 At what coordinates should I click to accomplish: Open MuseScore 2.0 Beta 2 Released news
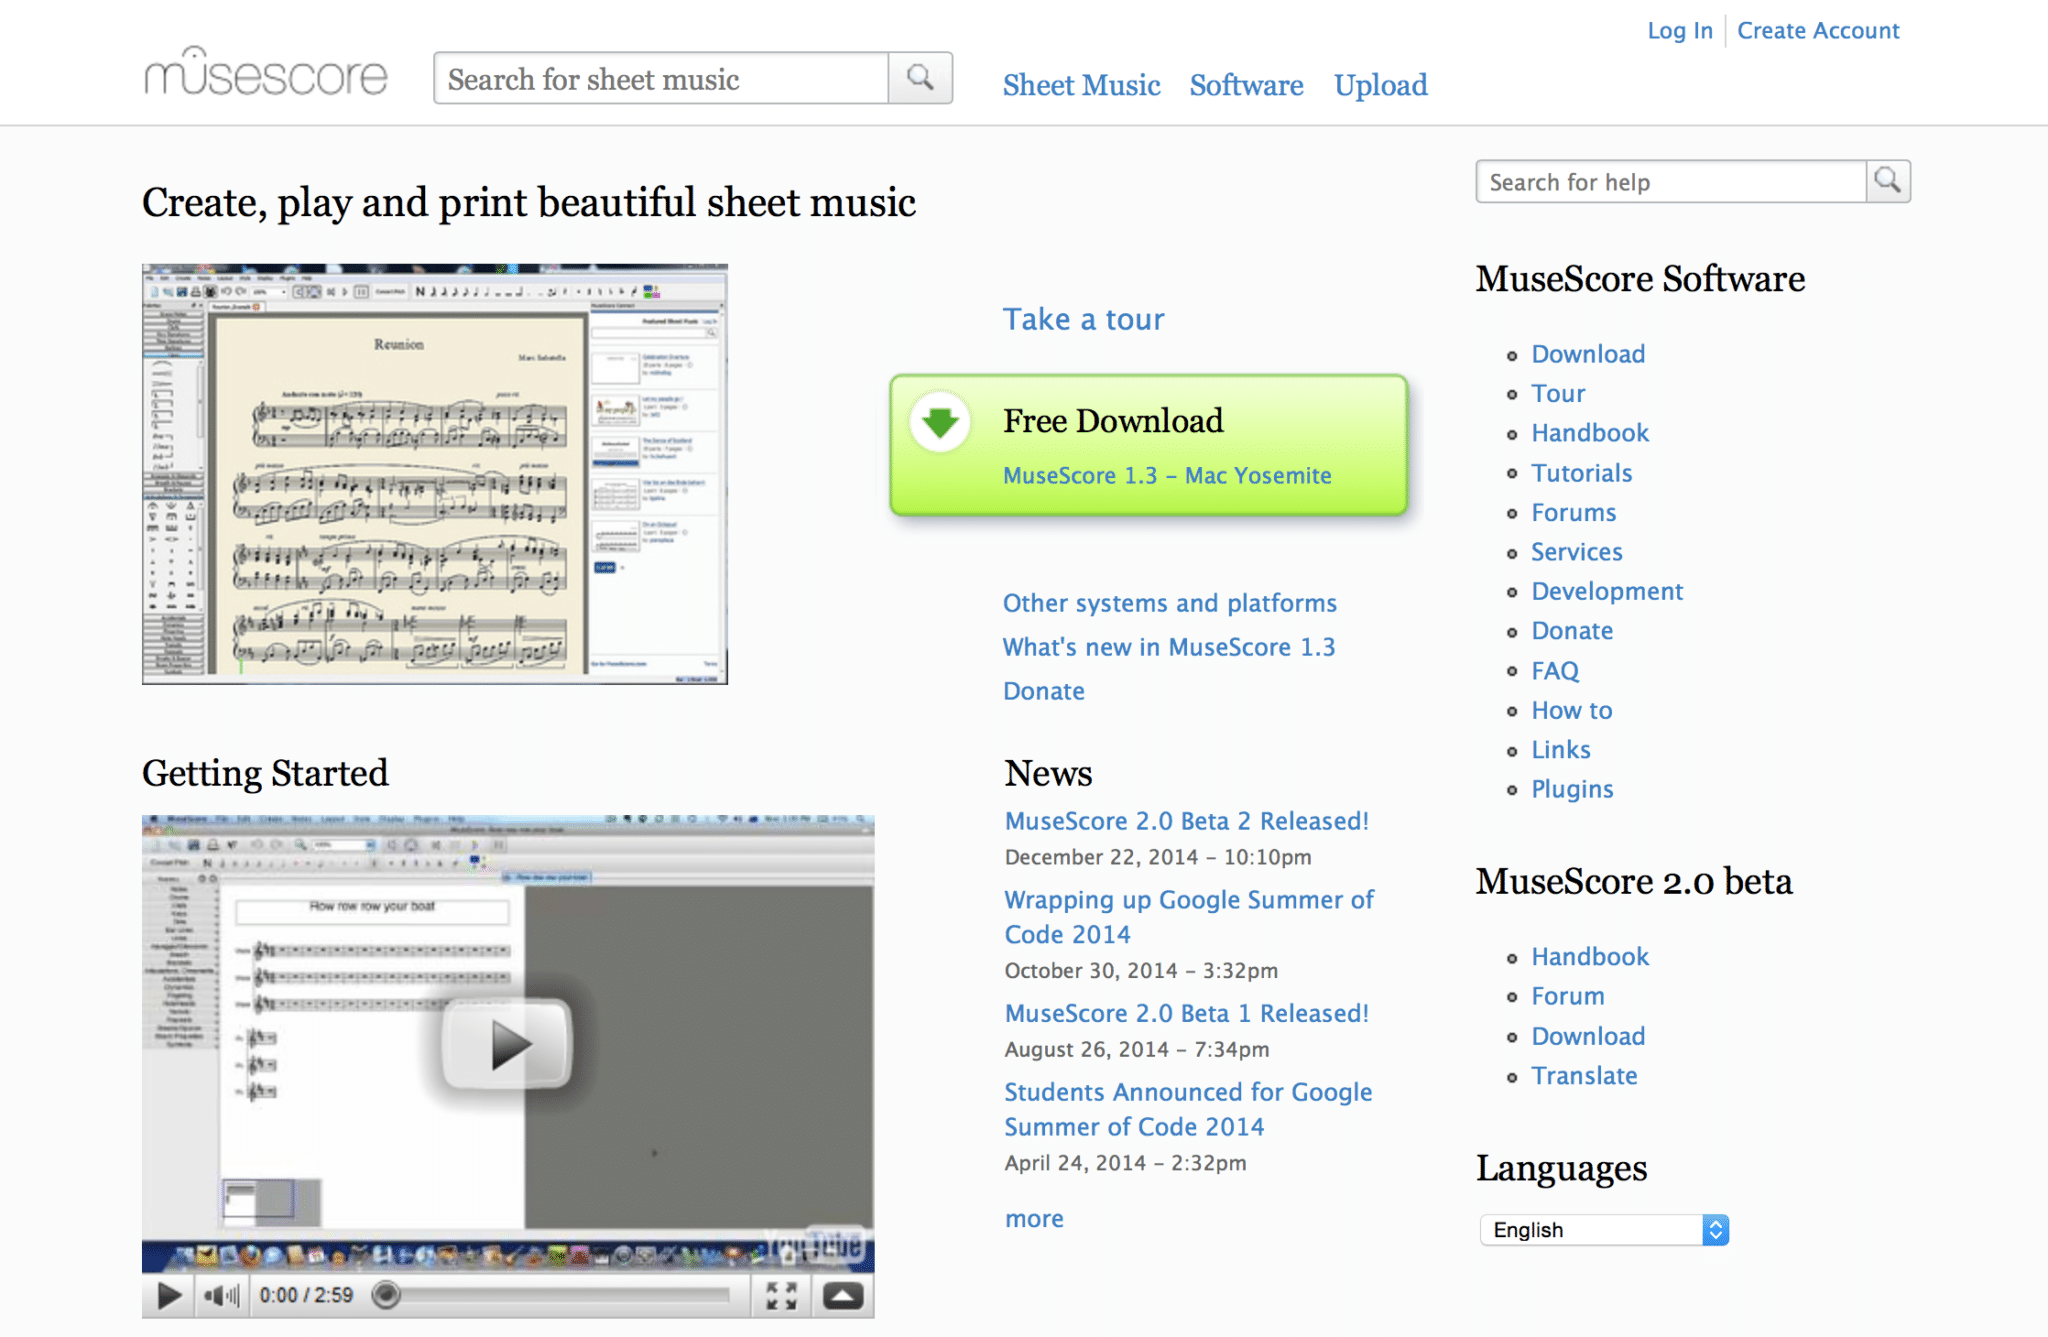point(1187,821)
